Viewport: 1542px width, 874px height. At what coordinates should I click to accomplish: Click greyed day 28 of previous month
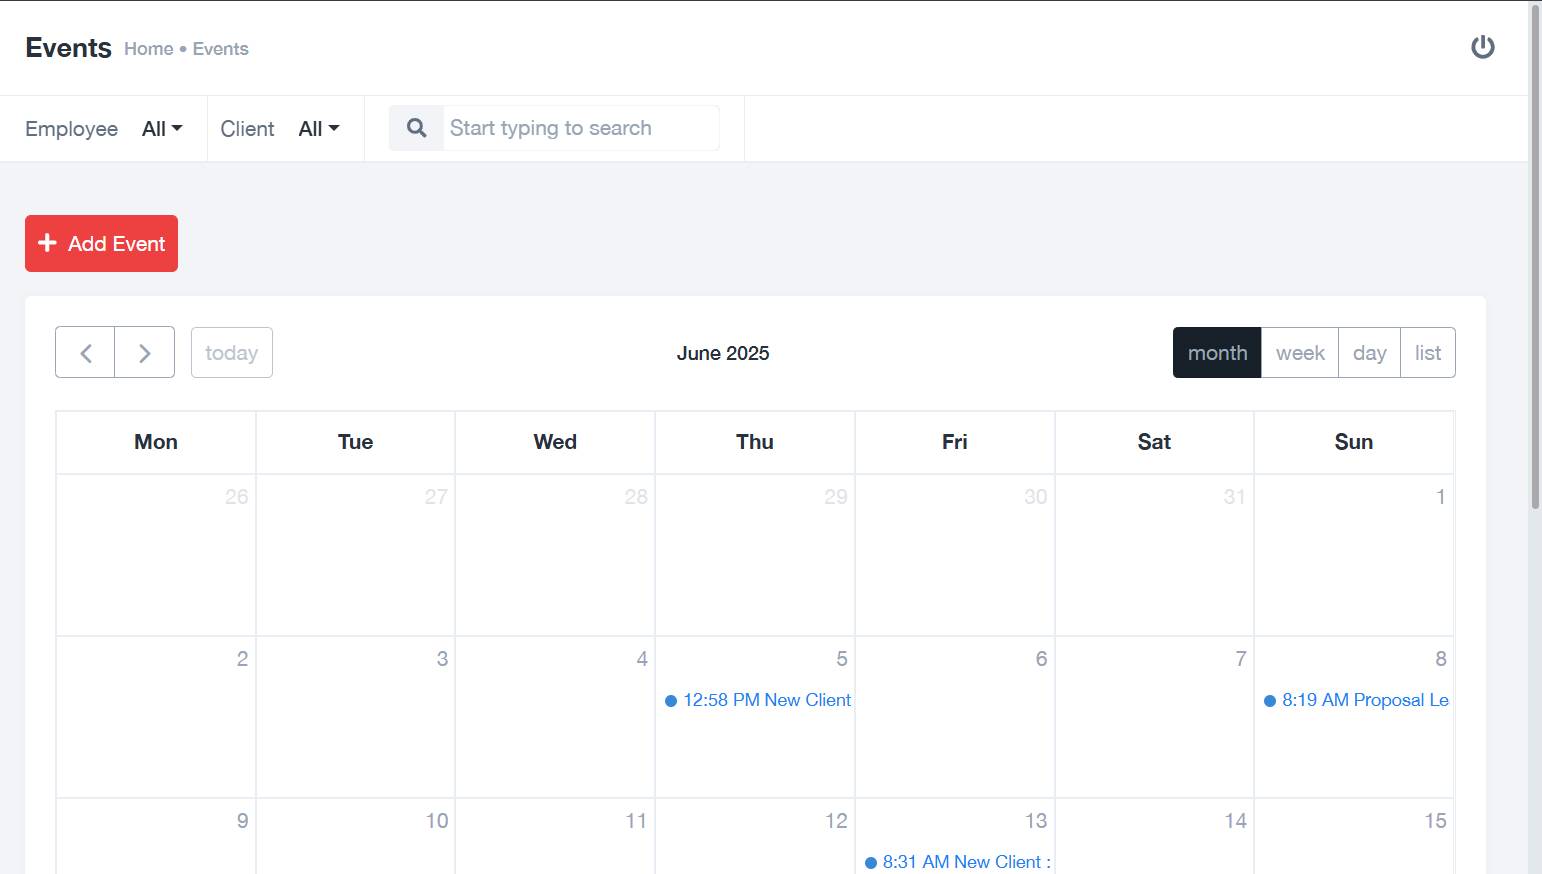636,496
